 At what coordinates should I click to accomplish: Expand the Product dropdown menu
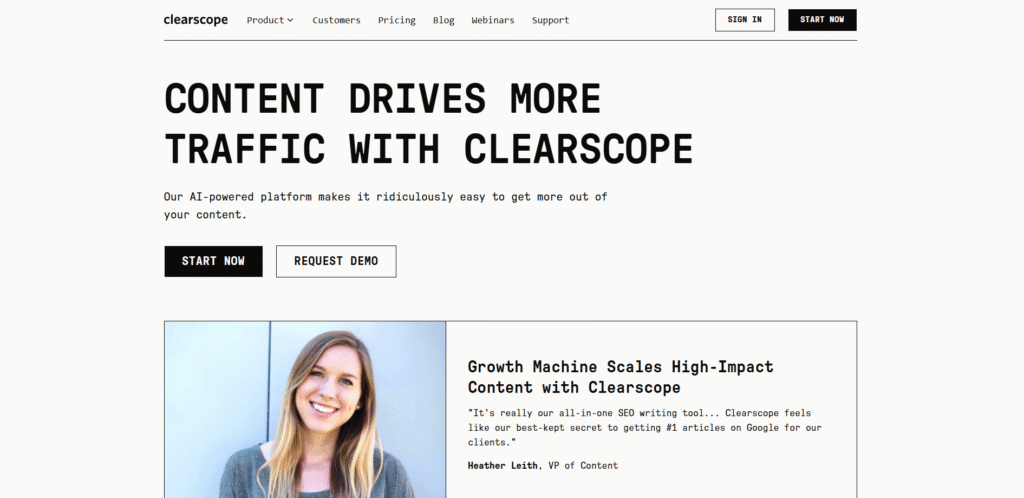[270, 20]
